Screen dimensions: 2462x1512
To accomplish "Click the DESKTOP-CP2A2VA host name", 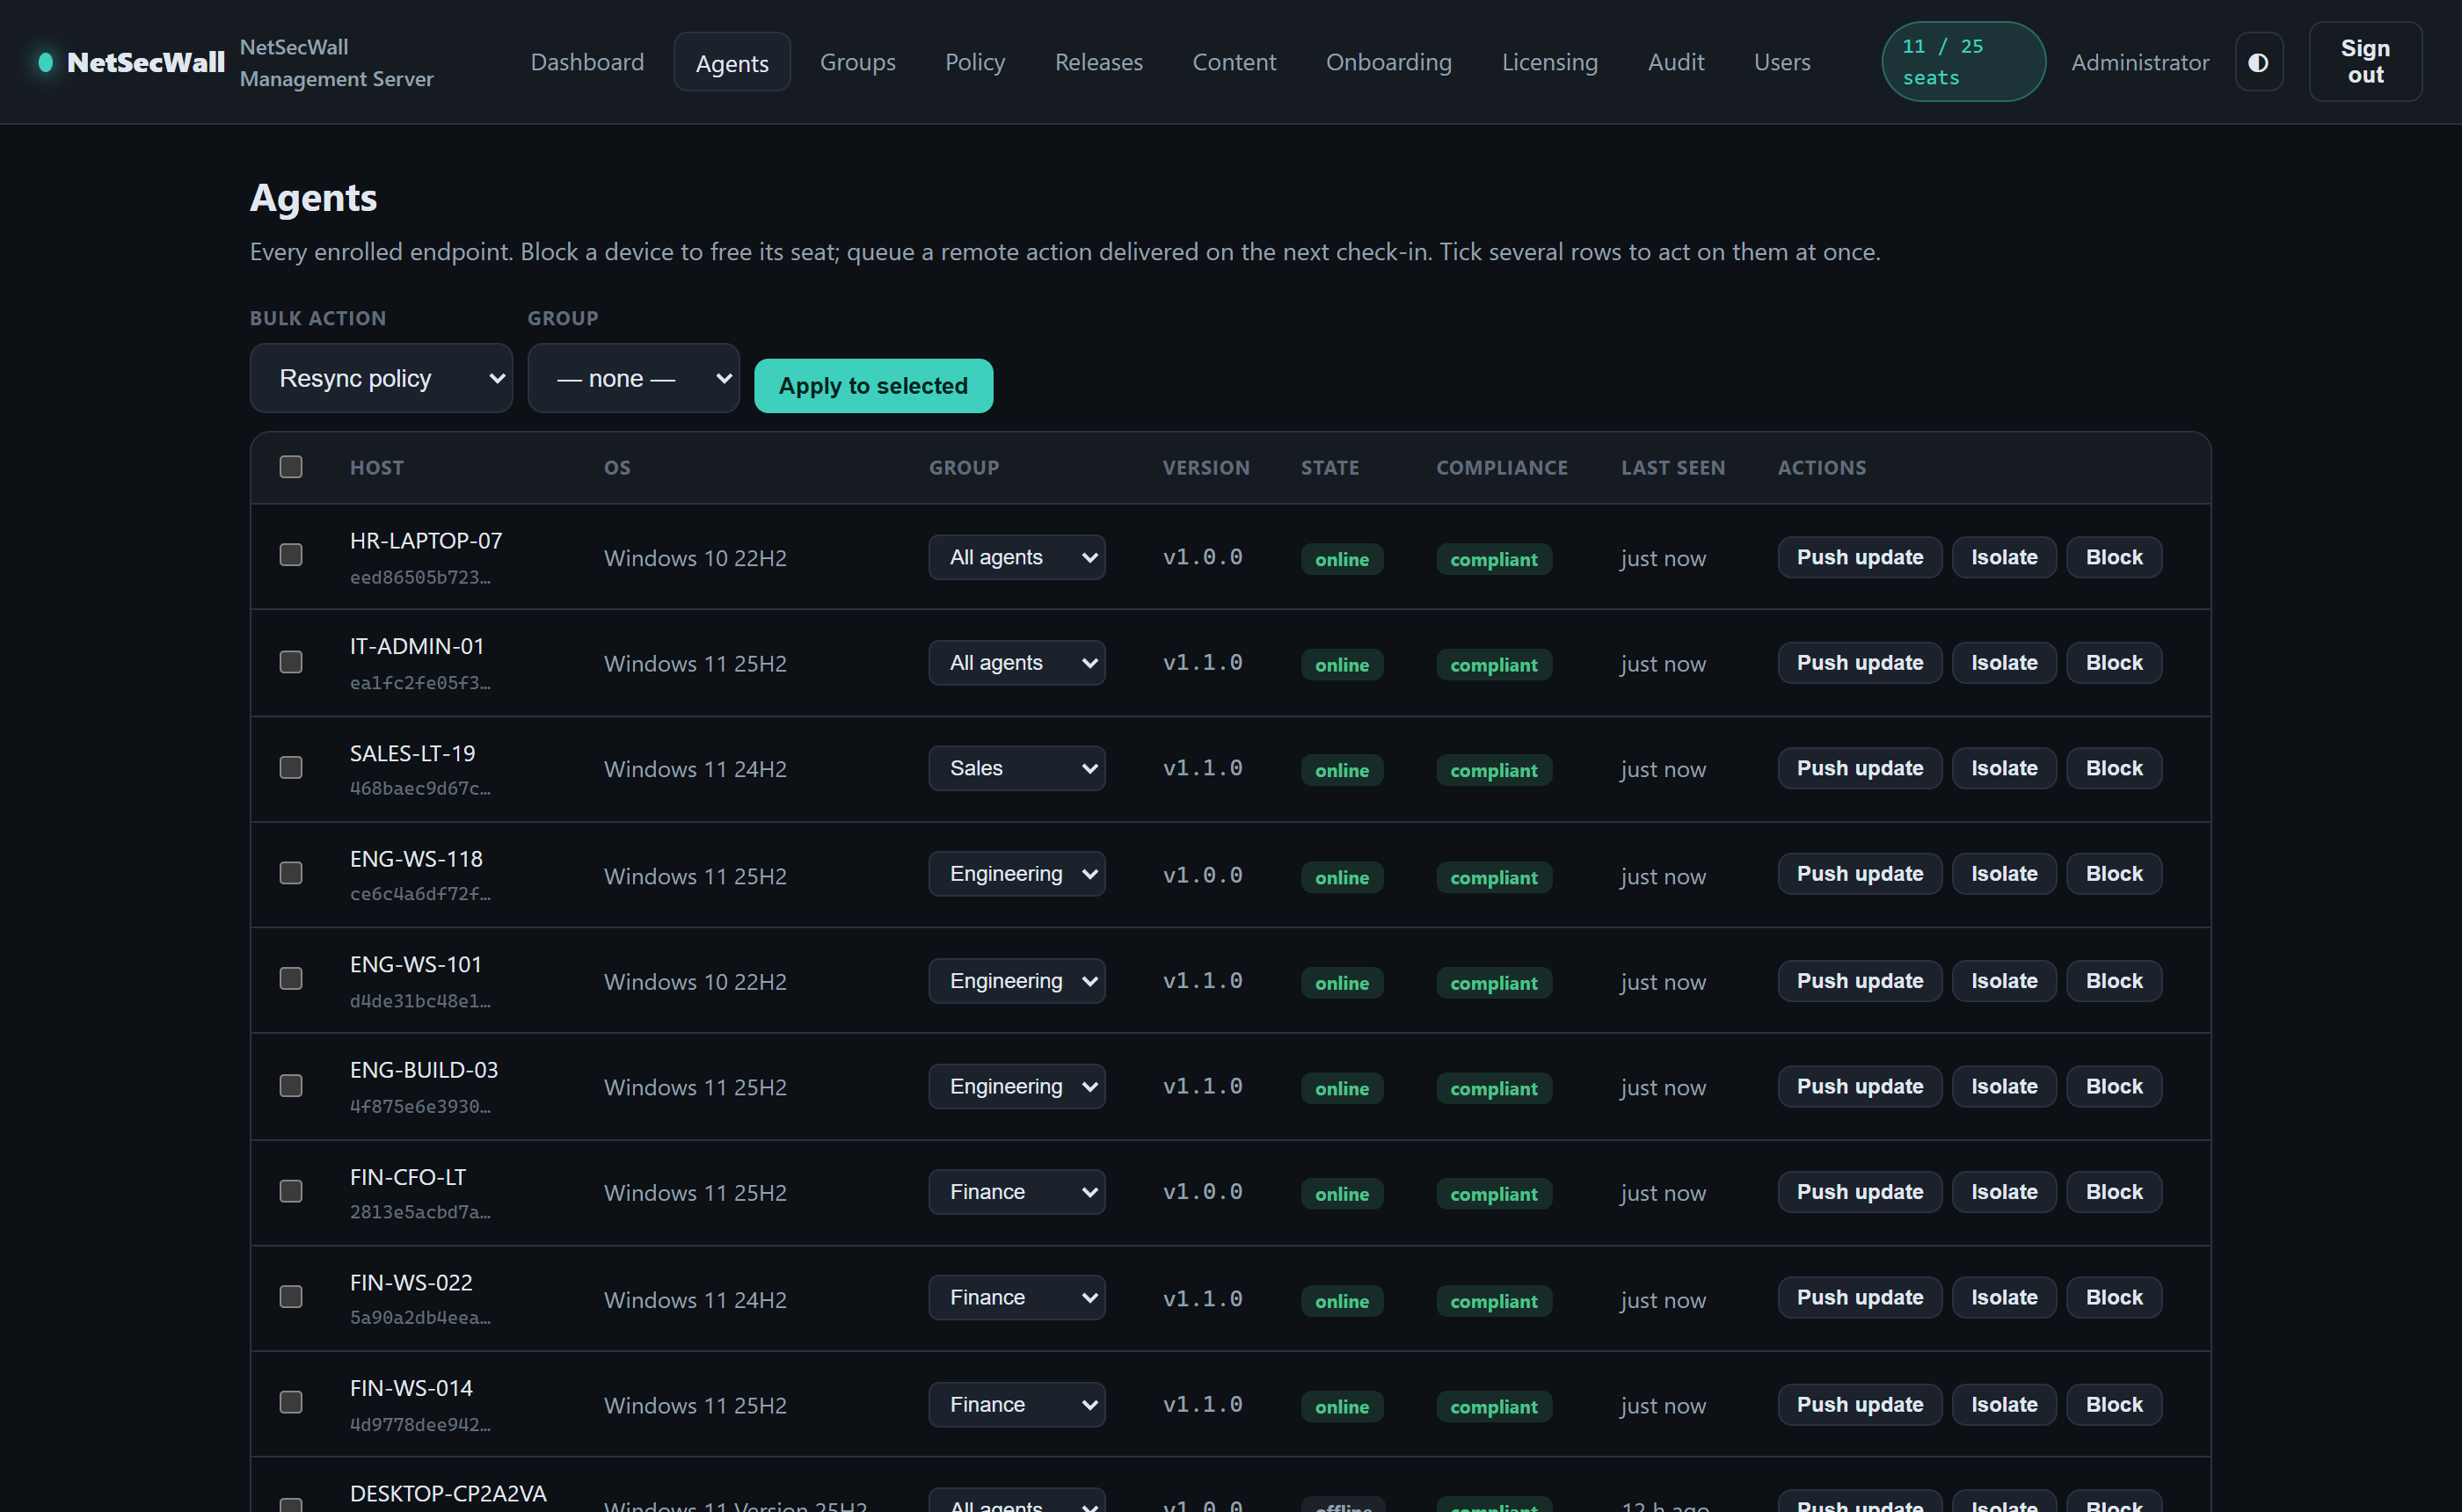I will pyautogui.click(x=448, y=1493).
